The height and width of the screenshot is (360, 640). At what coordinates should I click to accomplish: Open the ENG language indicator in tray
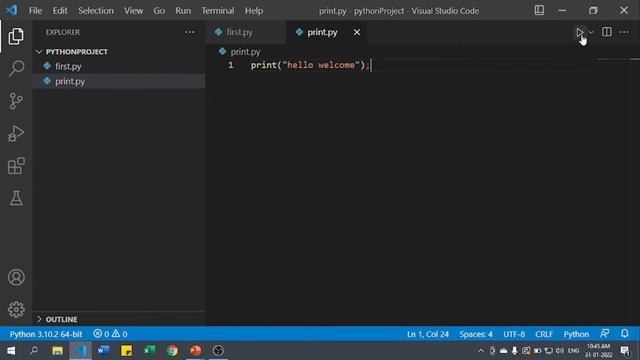[573, 351]
